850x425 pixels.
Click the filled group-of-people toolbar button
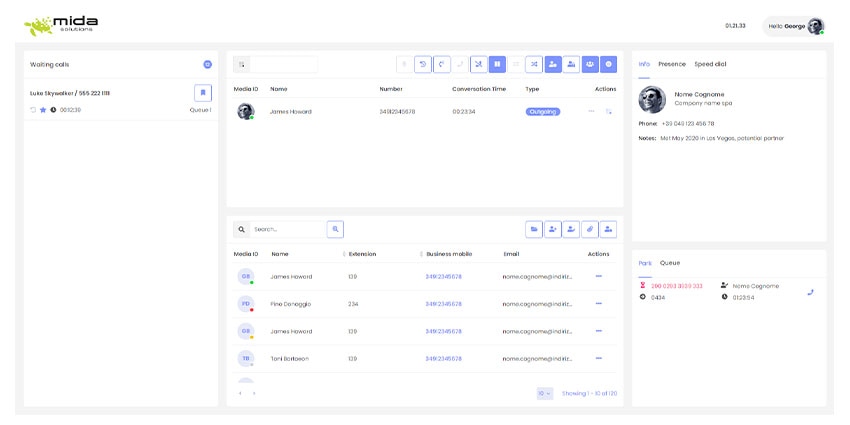590,65
